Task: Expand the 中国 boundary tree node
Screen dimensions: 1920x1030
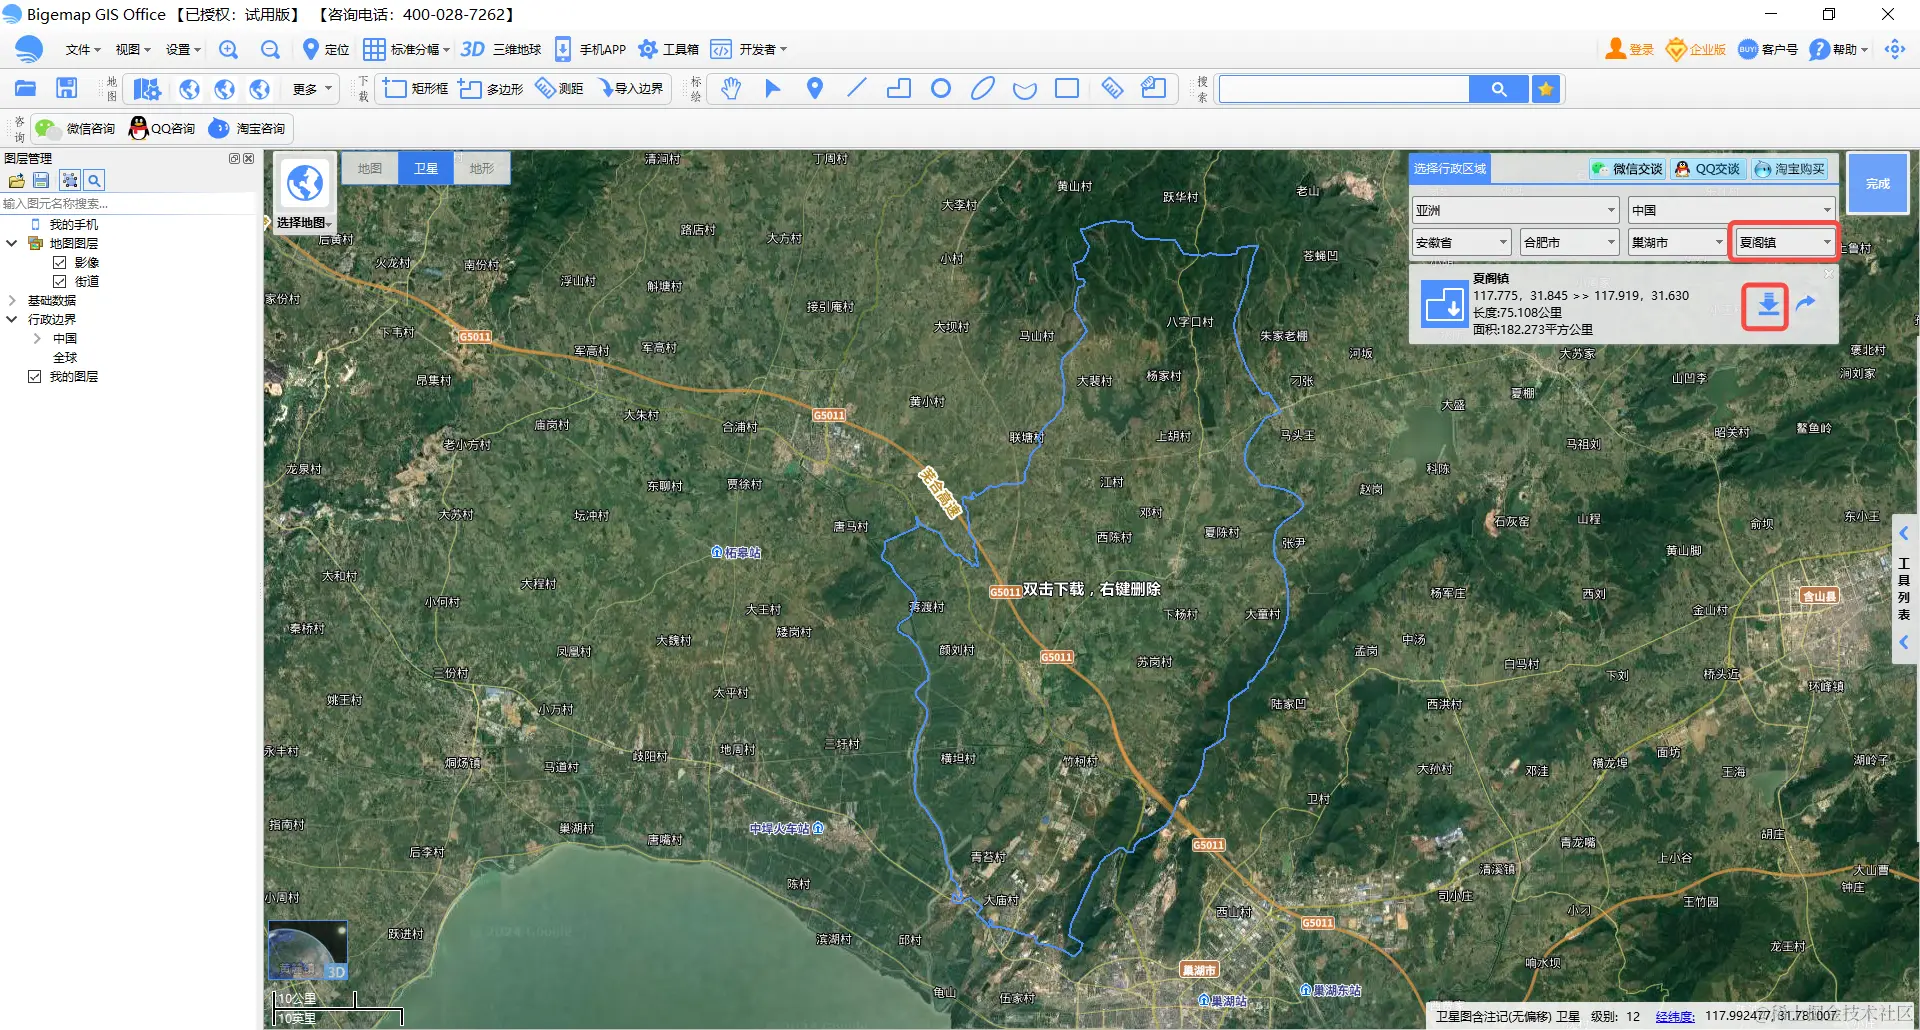Action: pos(37,339)
